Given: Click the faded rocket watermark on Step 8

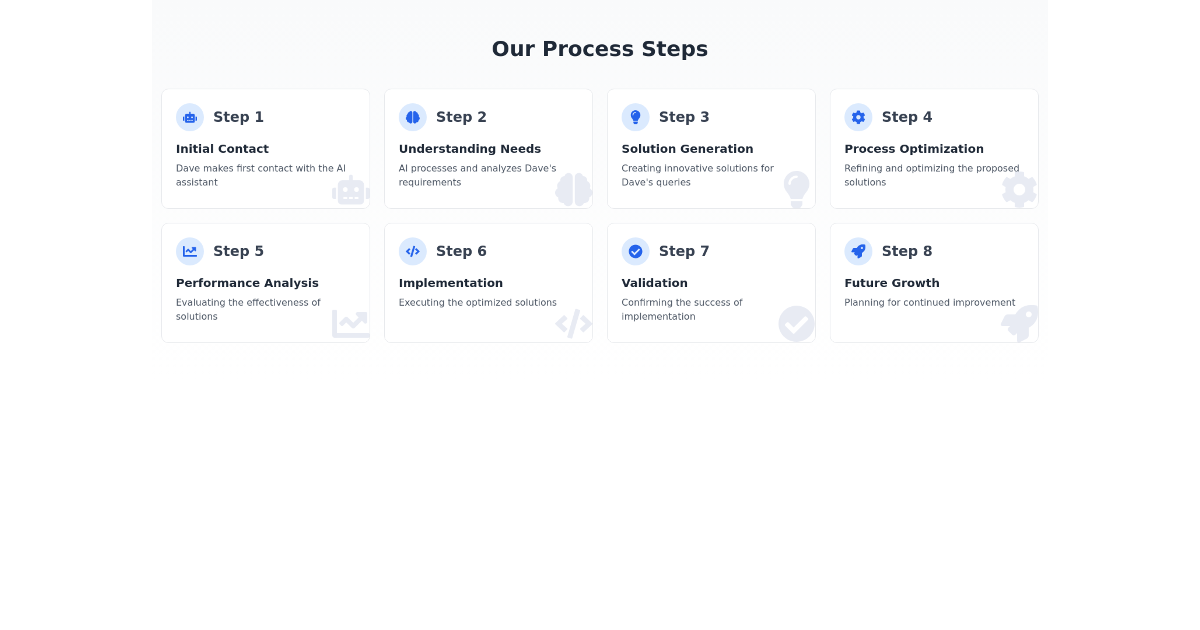Looking at the screenshot, I should point(1019,323).
